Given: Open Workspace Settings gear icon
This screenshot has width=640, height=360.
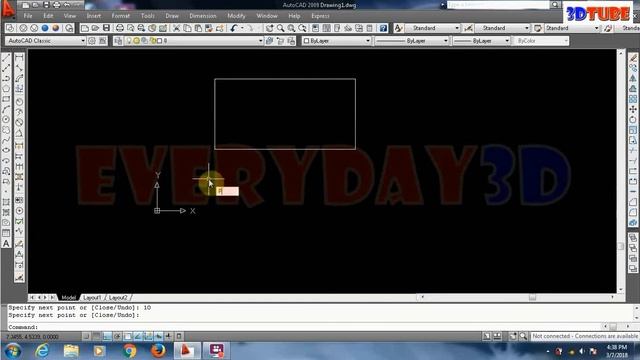Looking at the screenshot, I should coord(92,41).
